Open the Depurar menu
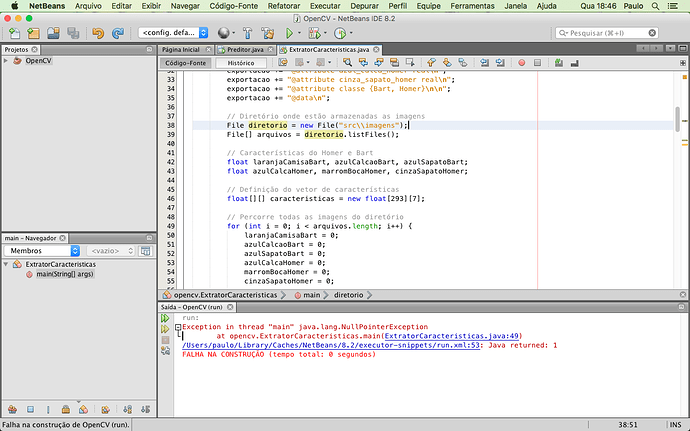 point(364,6)
